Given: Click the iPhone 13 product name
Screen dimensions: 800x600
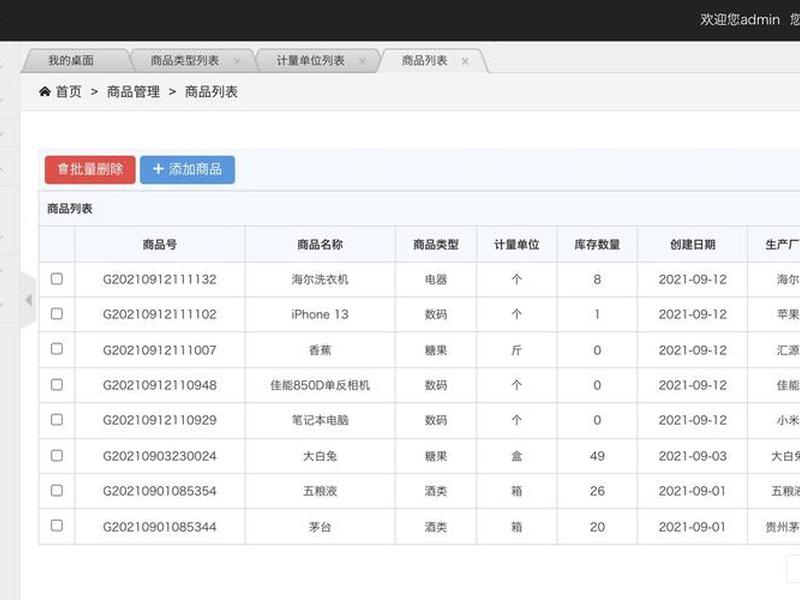Looking at the screenshot, I should [x=320, y=314].
